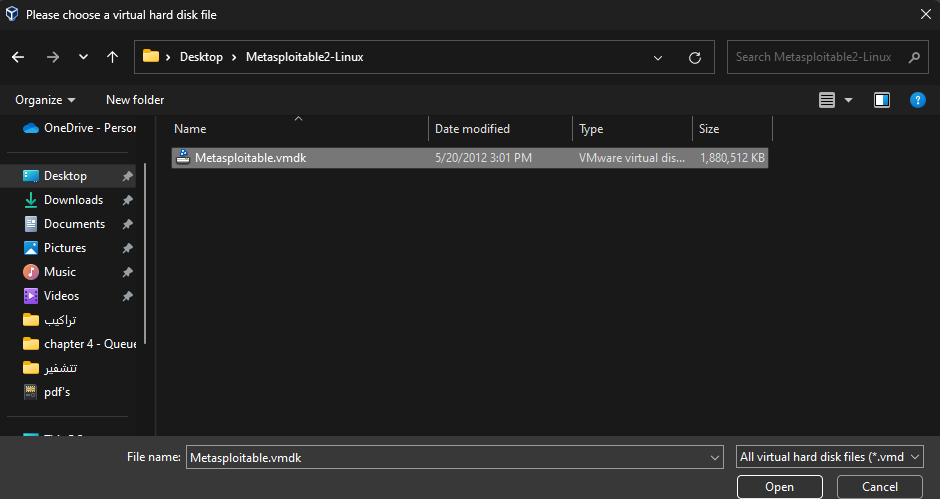Expand the File name dropdown arrow
This screenshot has width=940, height=499.
pyautogui.click(x=715, y=458)
